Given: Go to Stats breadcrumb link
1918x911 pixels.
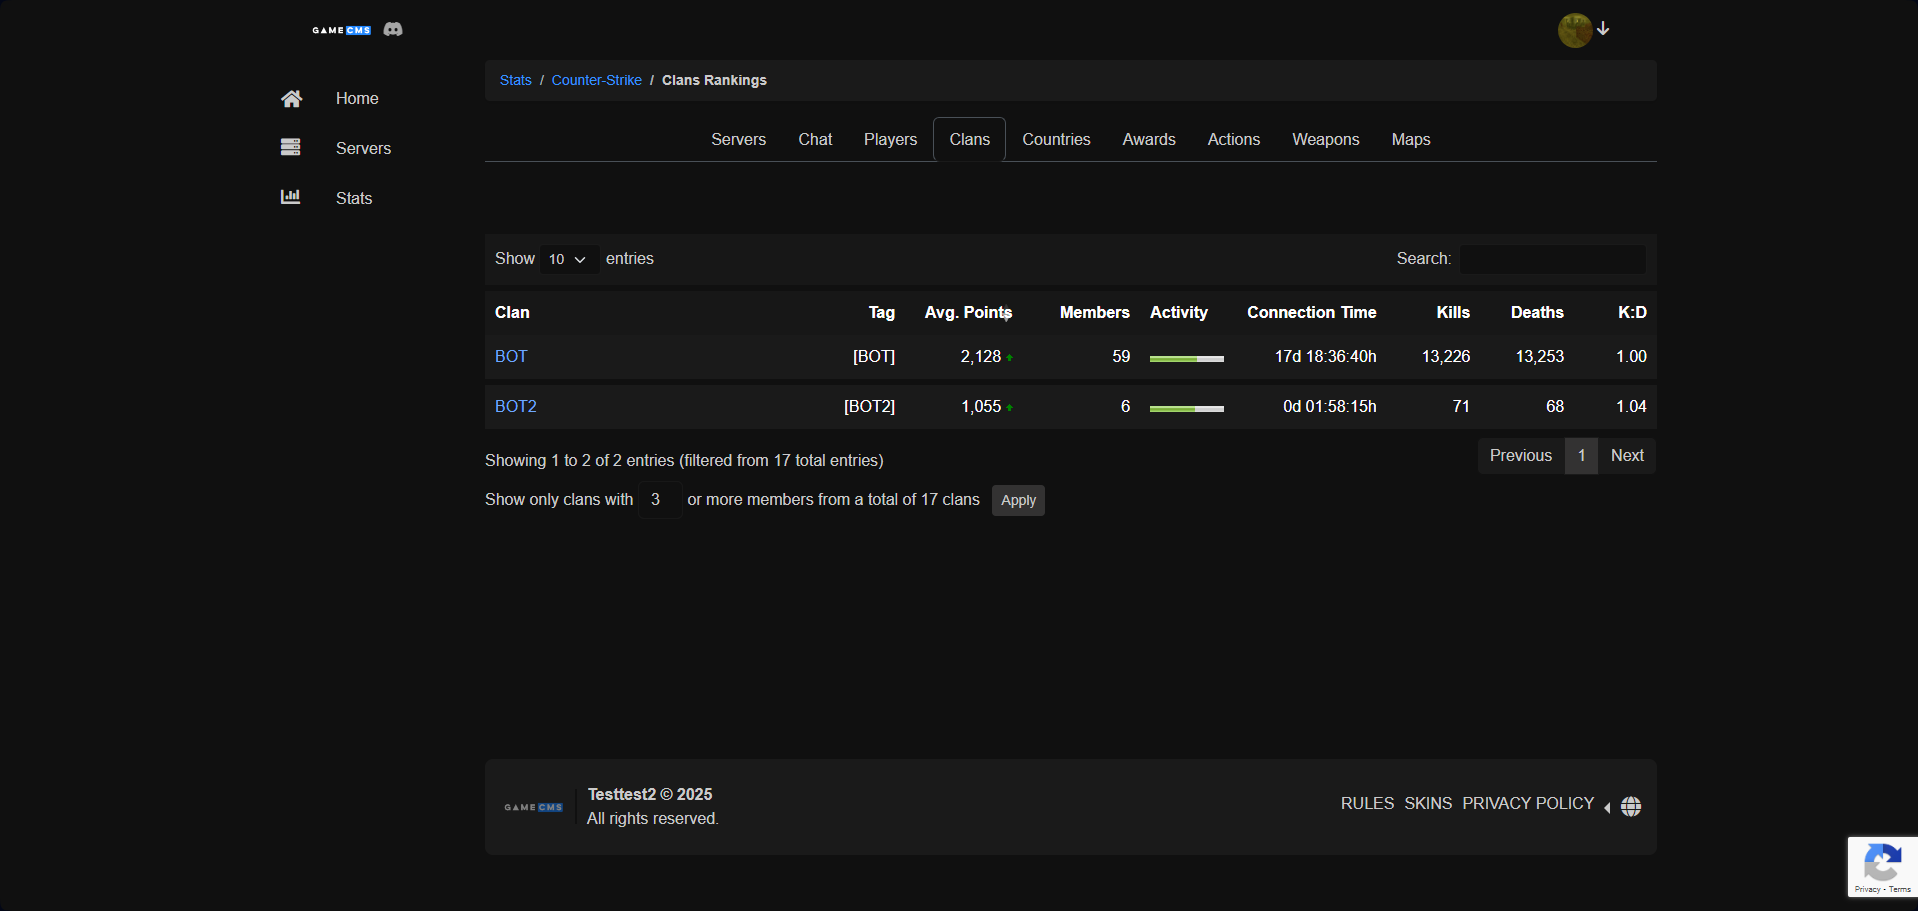Looking at the screenshot, I should click(515, 80).
